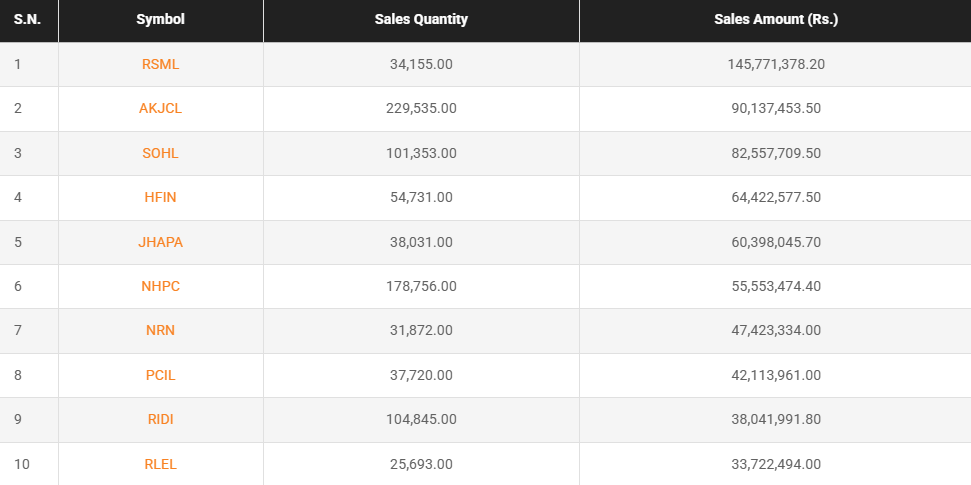971x485 pixels.
Task: Open the NRN symbol link
Action: [x=160, y=330]
